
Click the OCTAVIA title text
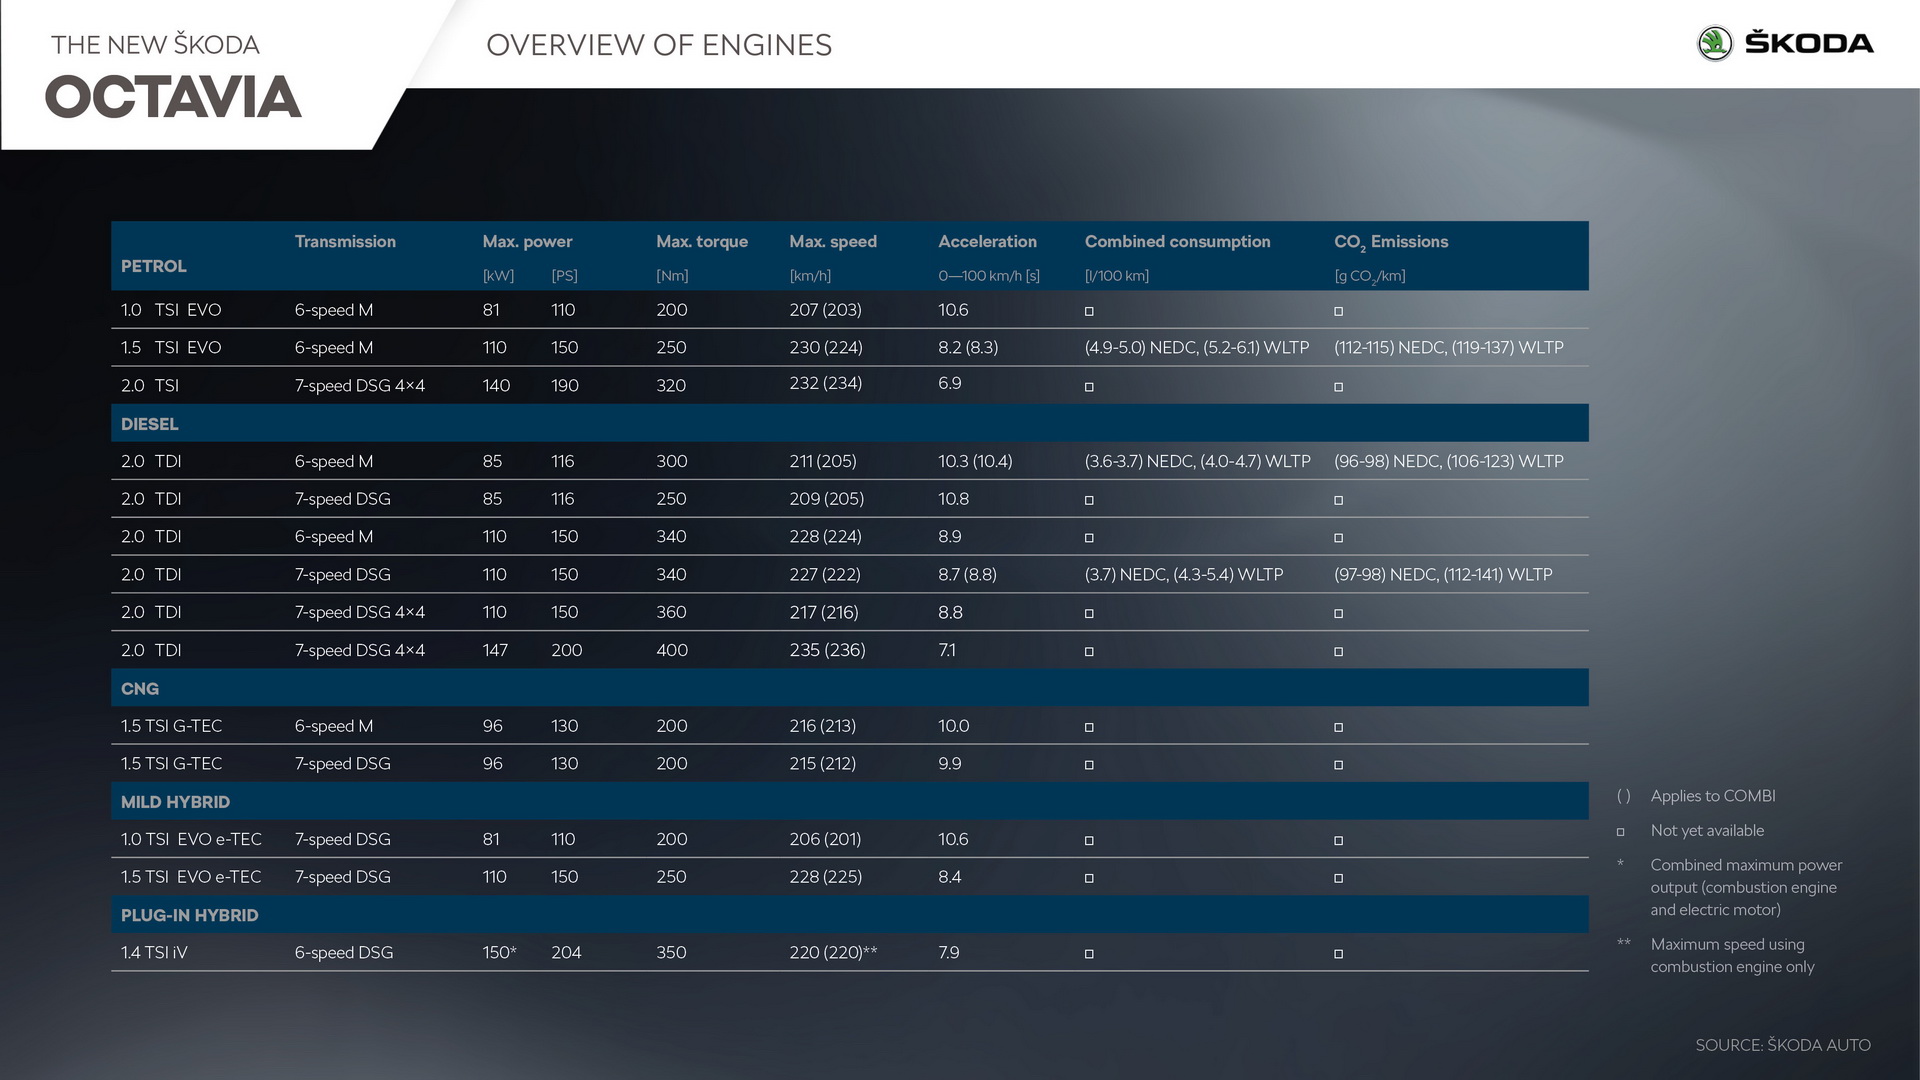[x=173, y=98]
